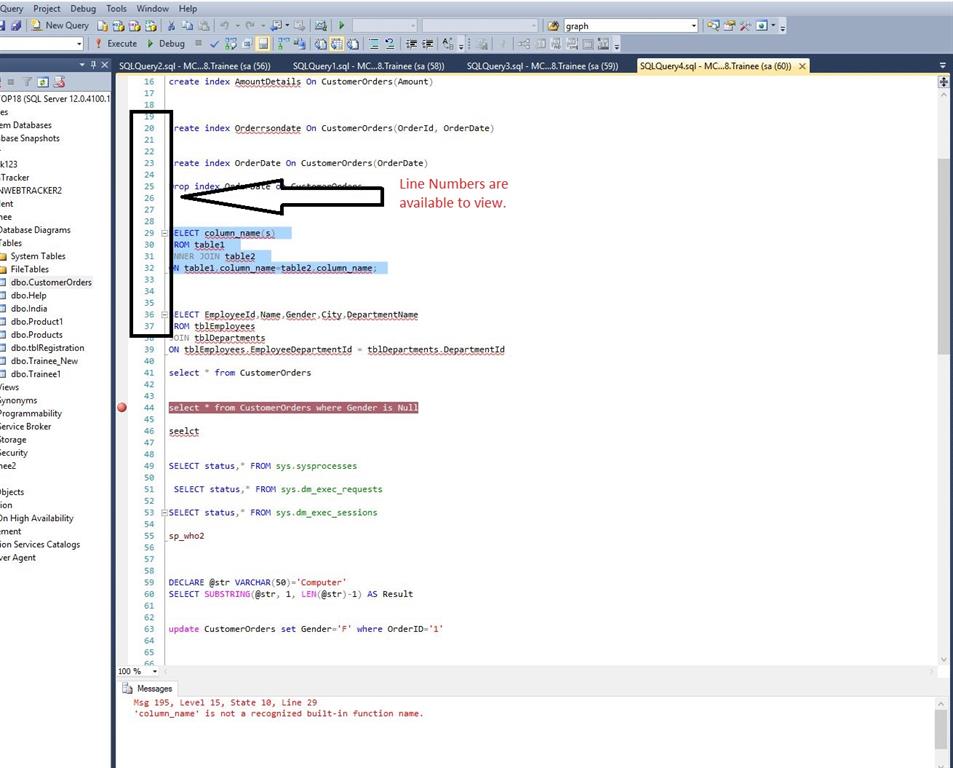The height and width of the screenshot is (768, 953).
Task: Open the Window menu
Action: pyautogui.click(x=153, y=9)
